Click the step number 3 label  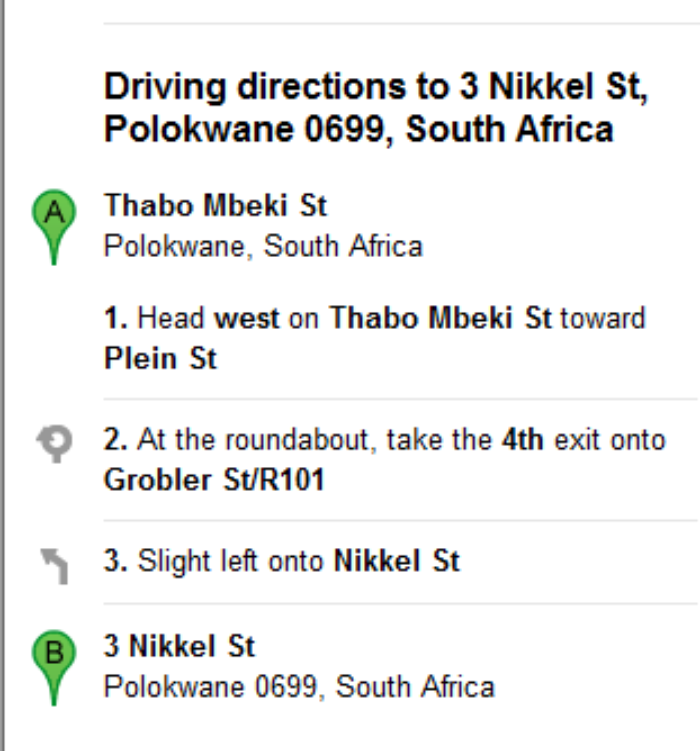pyautogui.click(x=115, y=561)
